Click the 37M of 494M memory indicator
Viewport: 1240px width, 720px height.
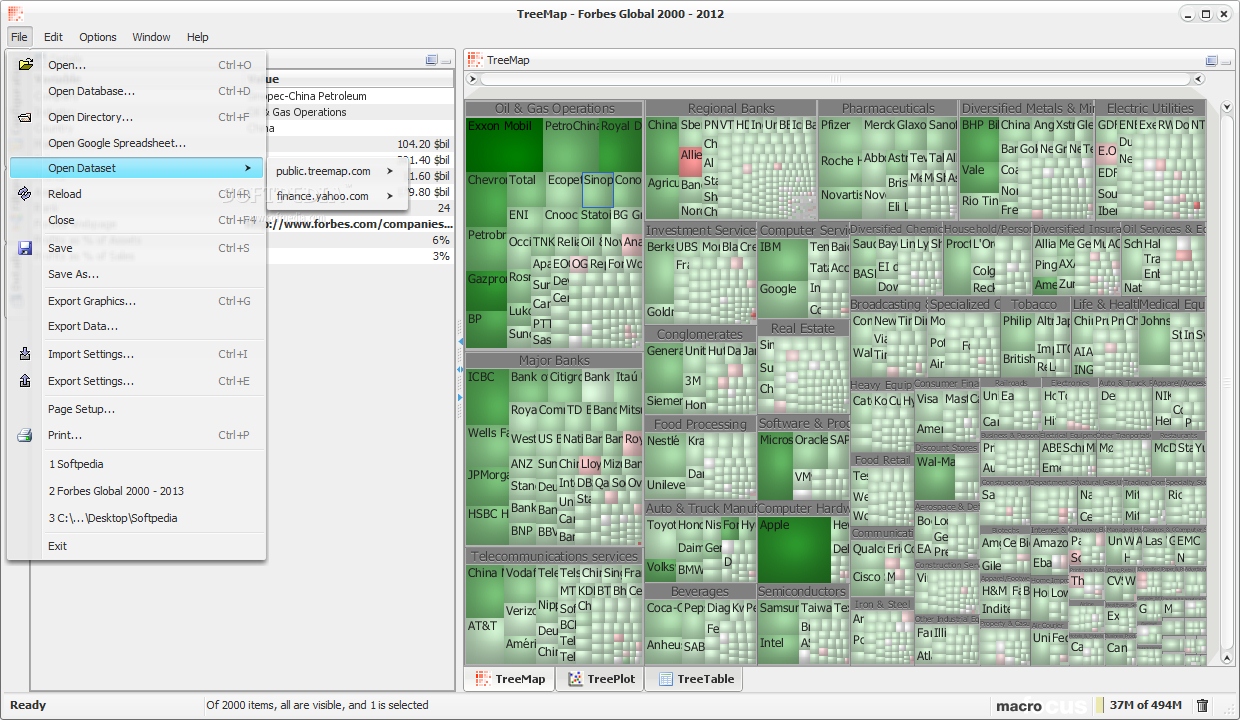click(1145, 706)
